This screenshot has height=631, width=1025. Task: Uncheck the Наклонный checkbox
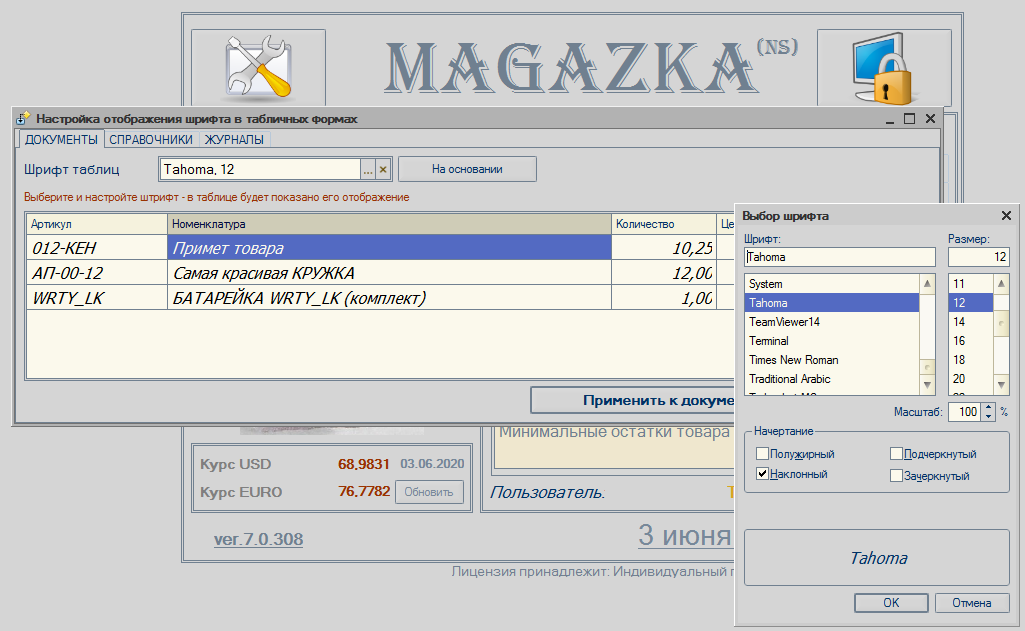coord(762,473)
